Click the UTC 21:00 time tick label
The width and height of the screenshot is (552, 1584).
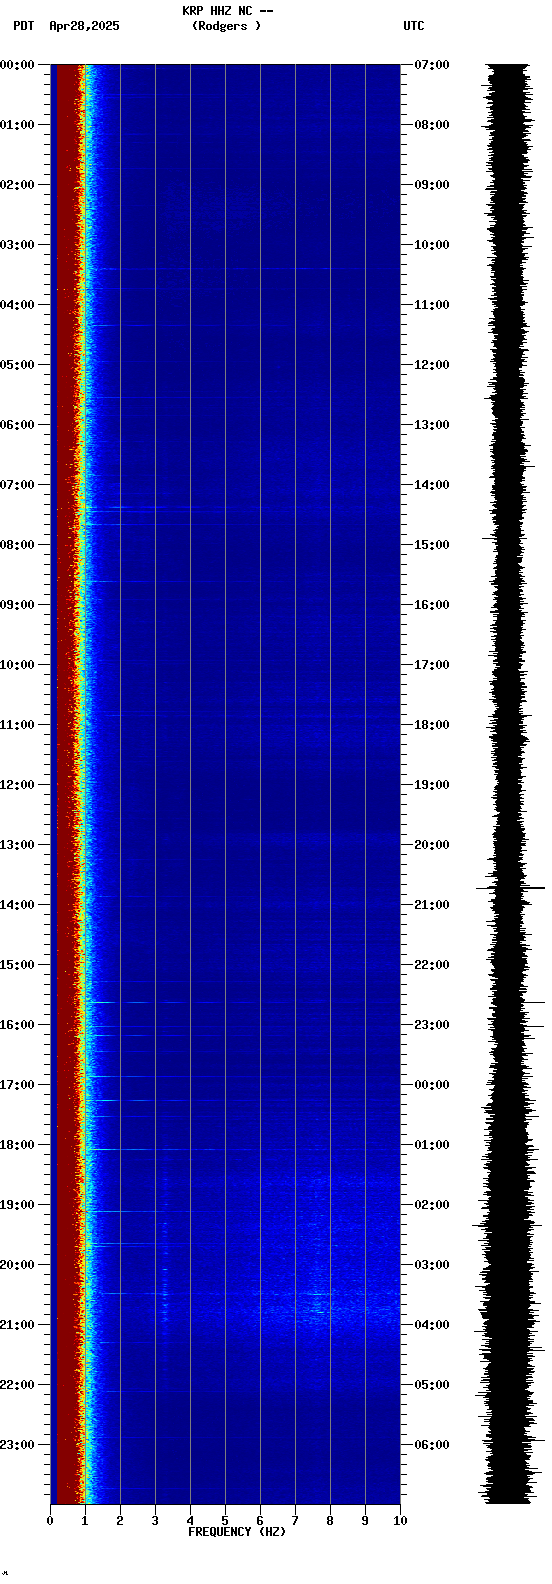(432, 905)
